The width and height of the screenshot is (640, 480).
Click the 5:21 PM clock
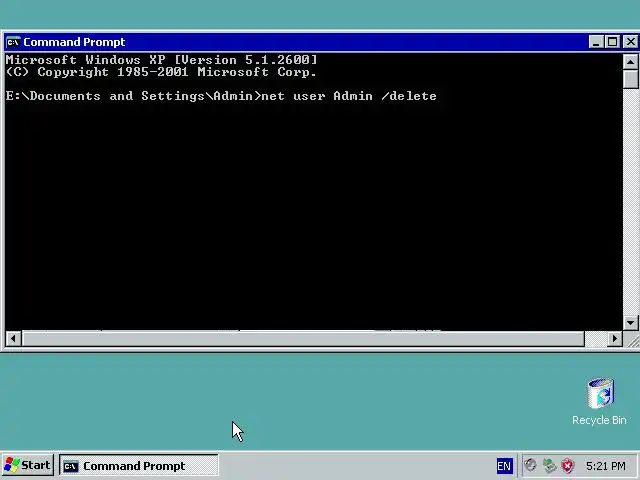(606, 466)
